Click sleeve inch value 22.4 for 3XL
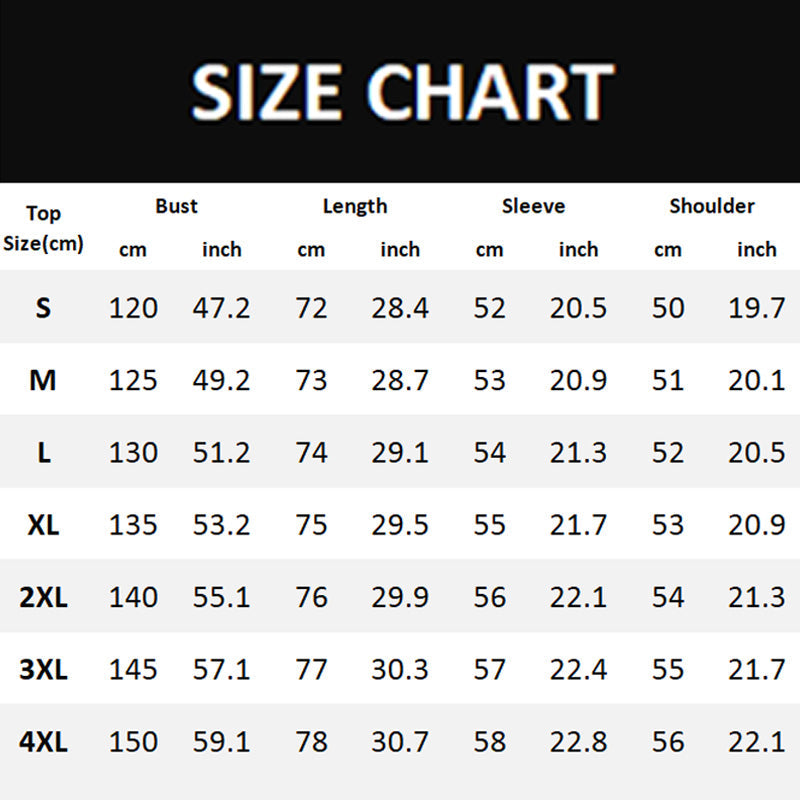The height and width of the screenshot is (800, 800). [x=578, y=669]
